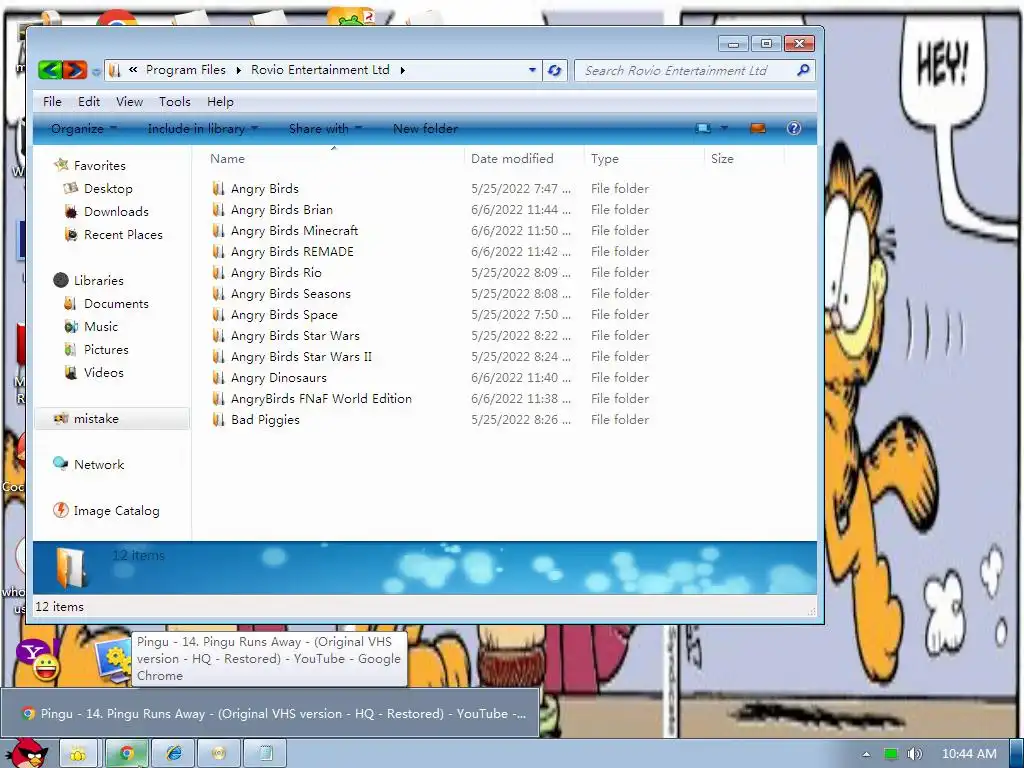Screen dimensions: 1024x768
Task: Select the Angry Birds Rio folder
Action: click(x=276, y=272)
